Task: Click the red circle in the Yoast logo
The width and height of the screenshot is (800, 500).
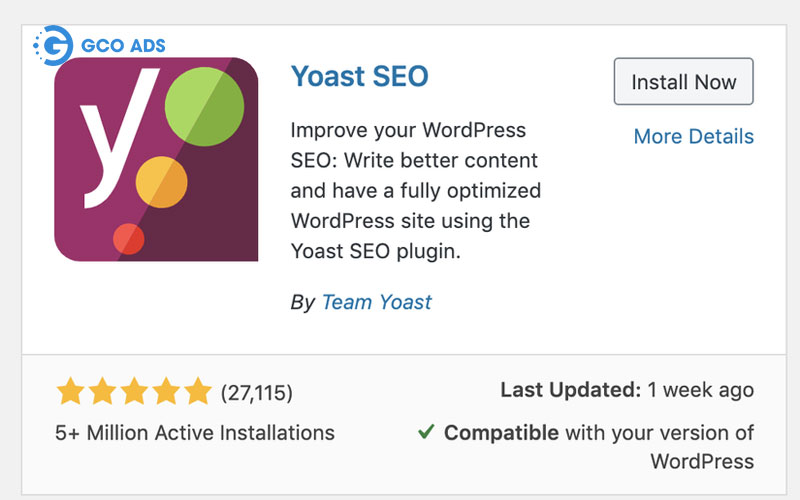Action: coord(129,238)
